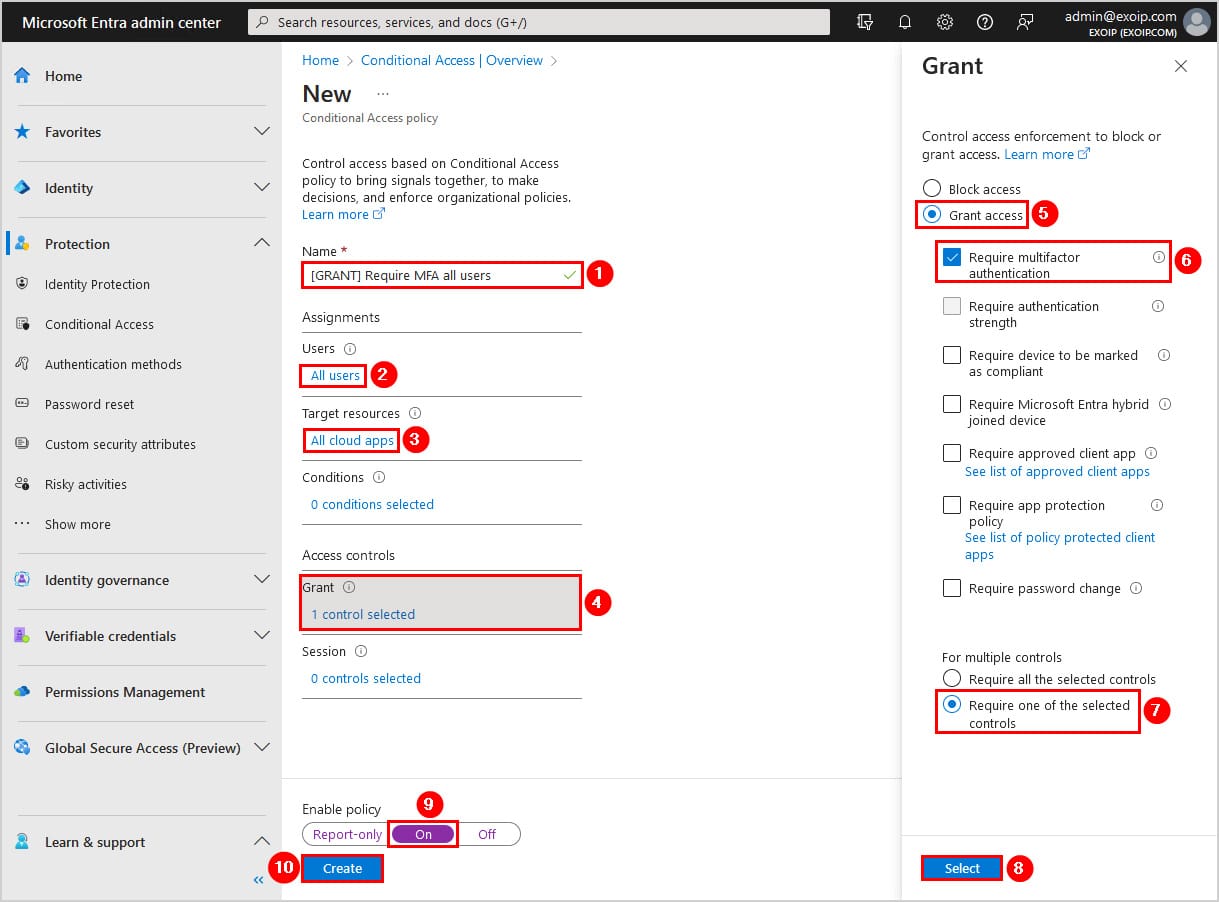The height and width of the screenshot is (902, 1219).
Task: Go to Home breadcrumb link
Action: [320, 60]
